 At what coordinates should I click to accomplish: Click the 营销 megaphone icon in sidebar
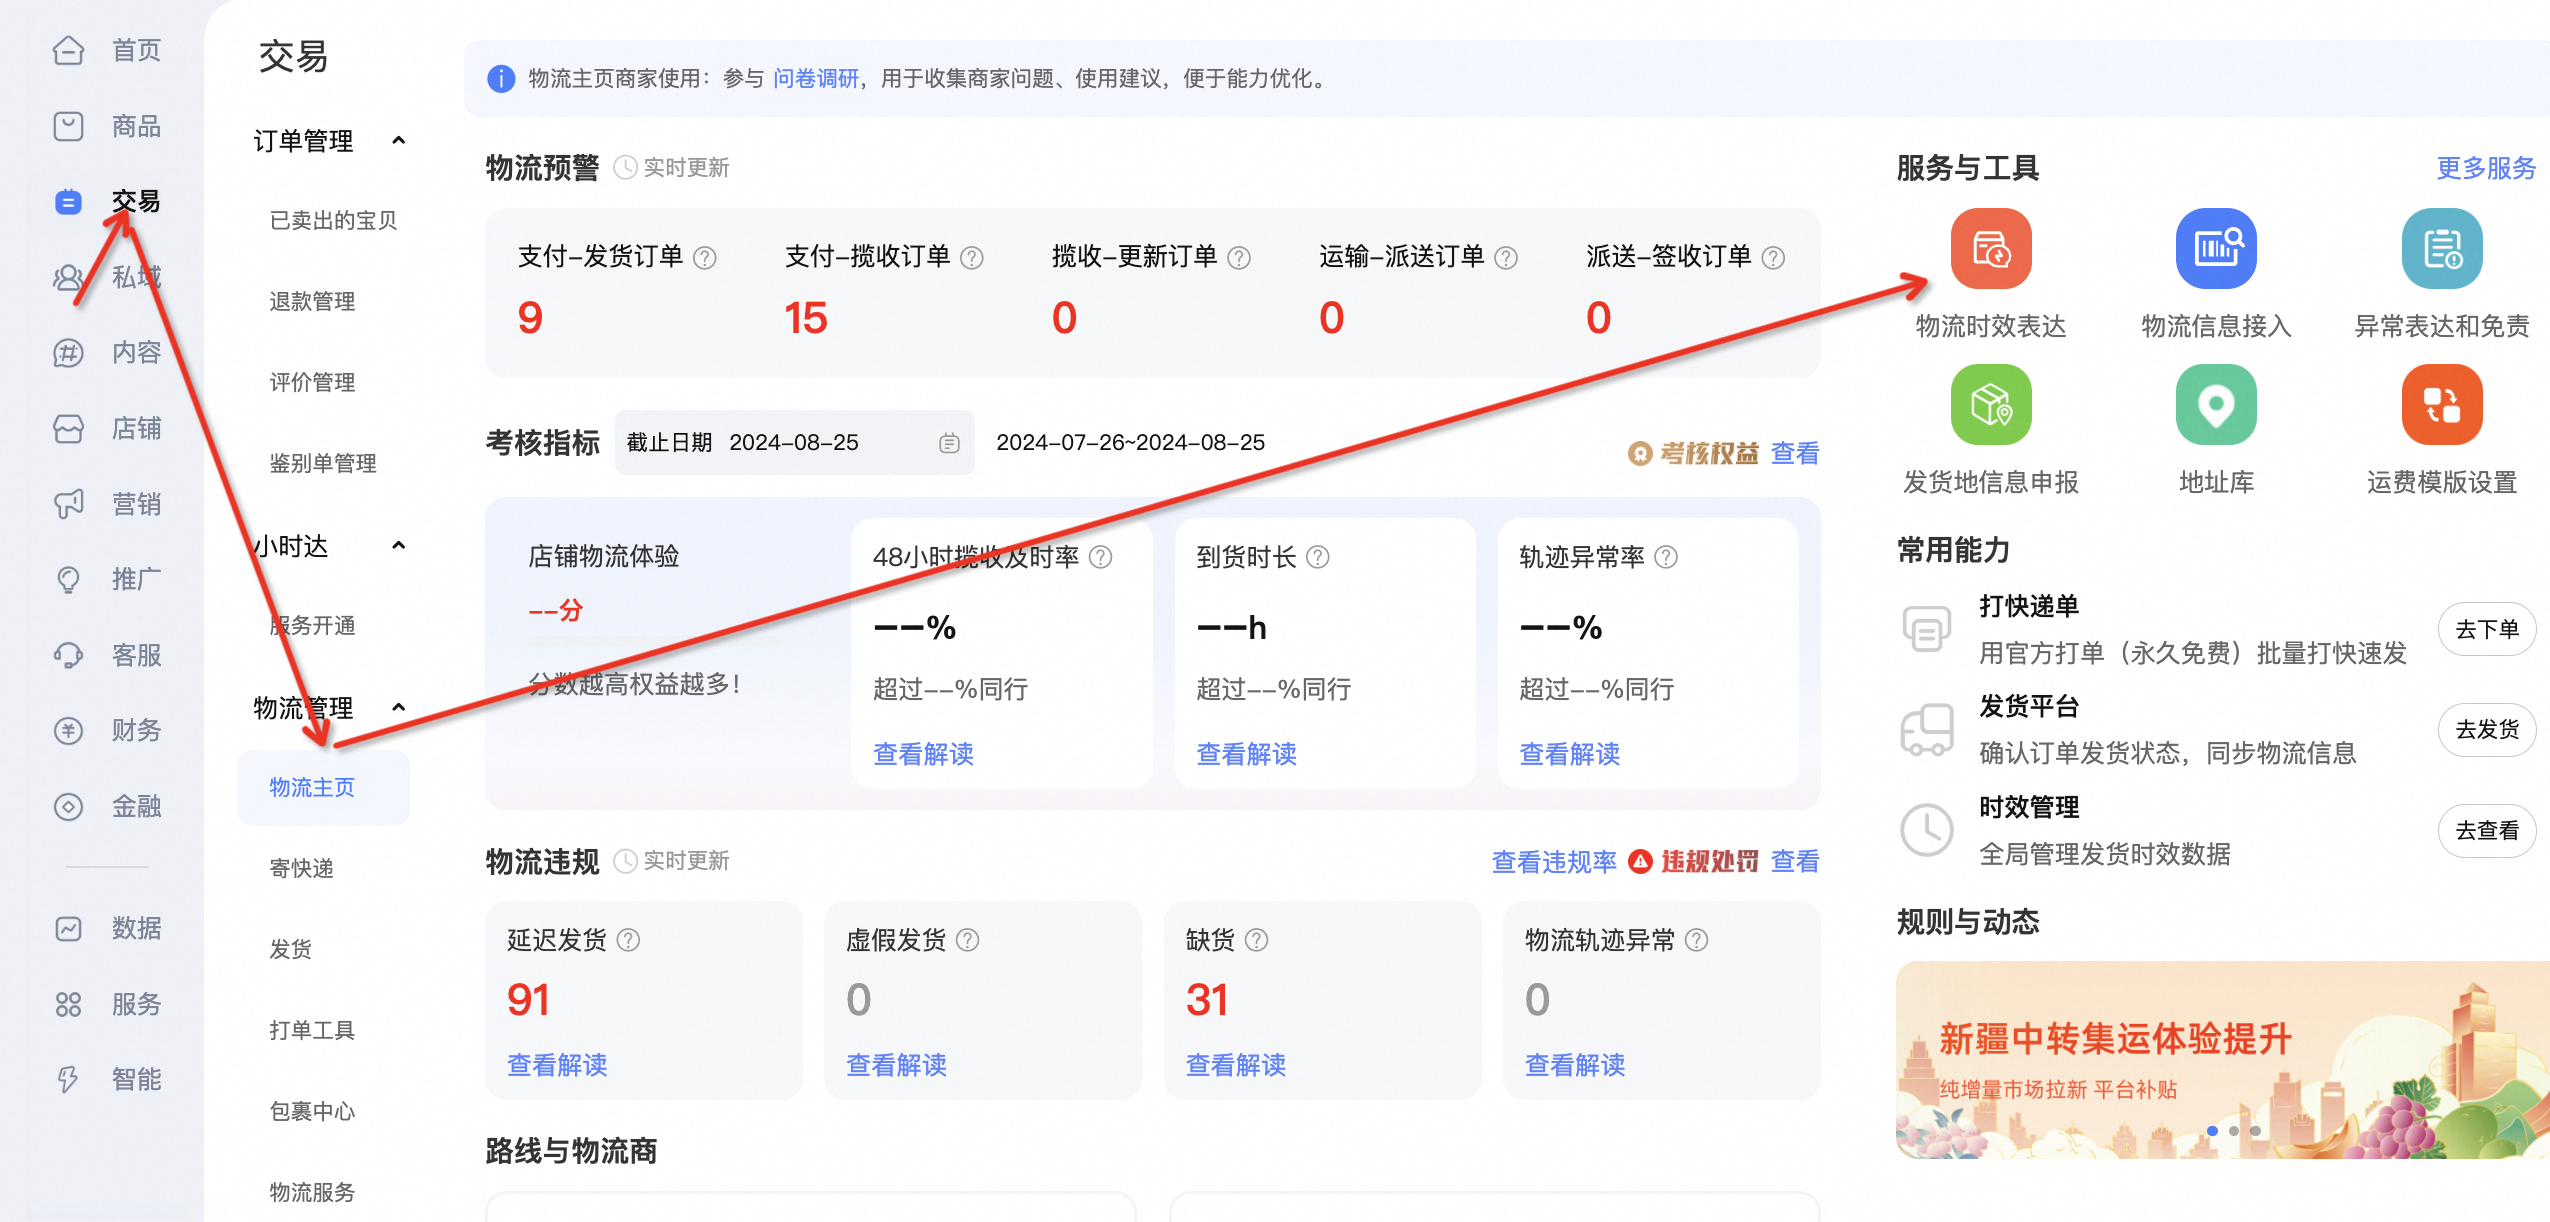pyautogui.click(x=68, y=504)
